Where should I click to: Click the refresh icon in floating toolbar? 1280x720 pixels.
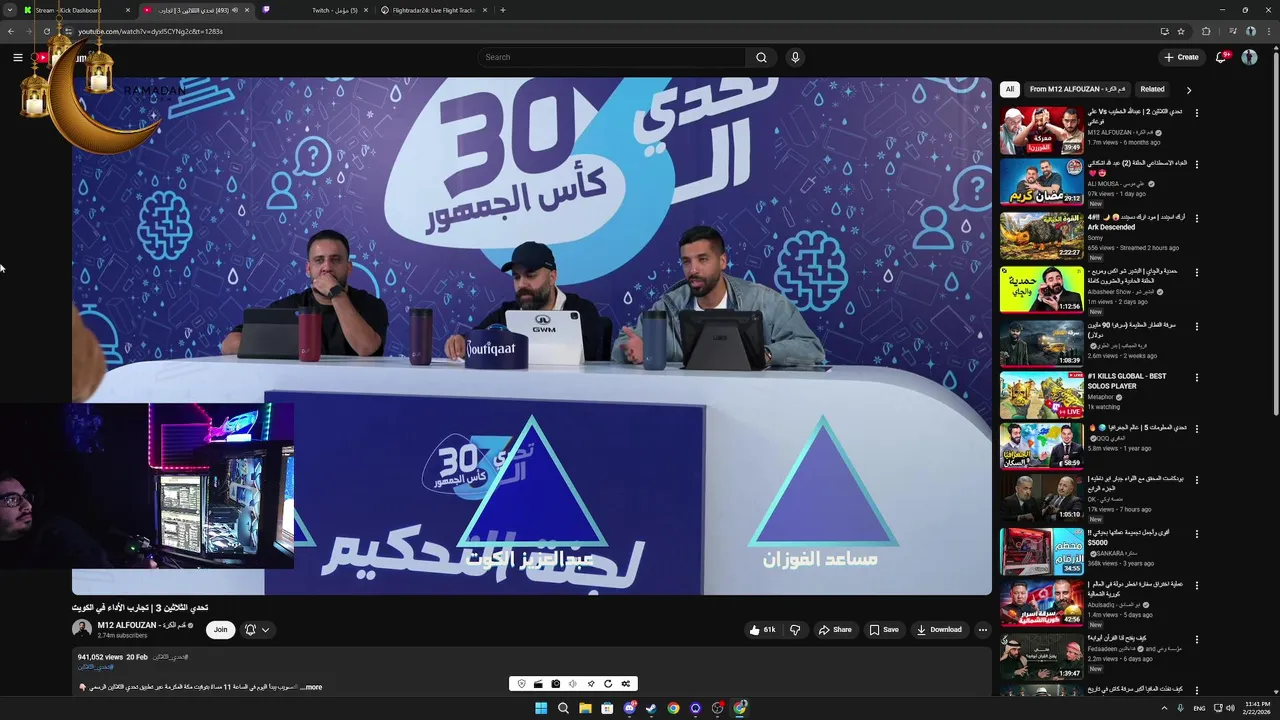pos(608,684)
